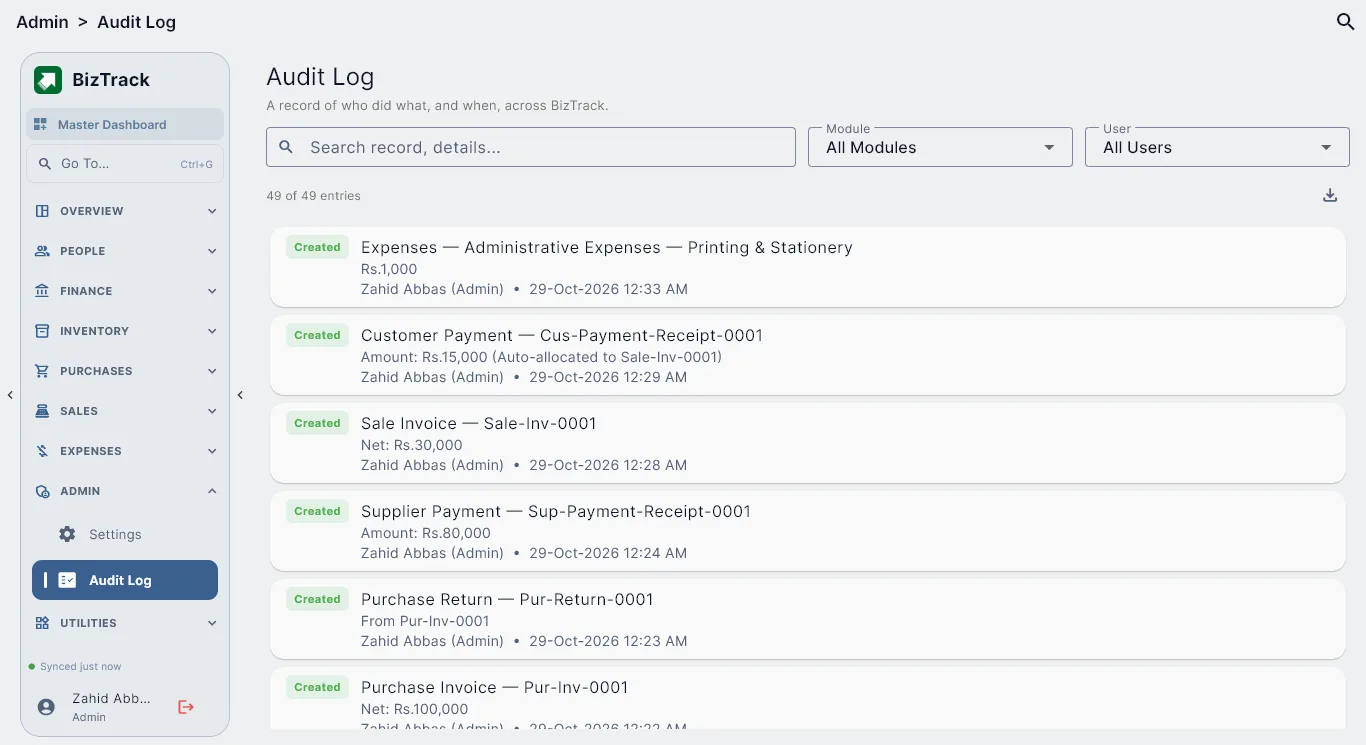Open the Sale Invoice — Sale-Inv-0001 entry
This screenshot has height=745, width=1366.
[808, 443]
